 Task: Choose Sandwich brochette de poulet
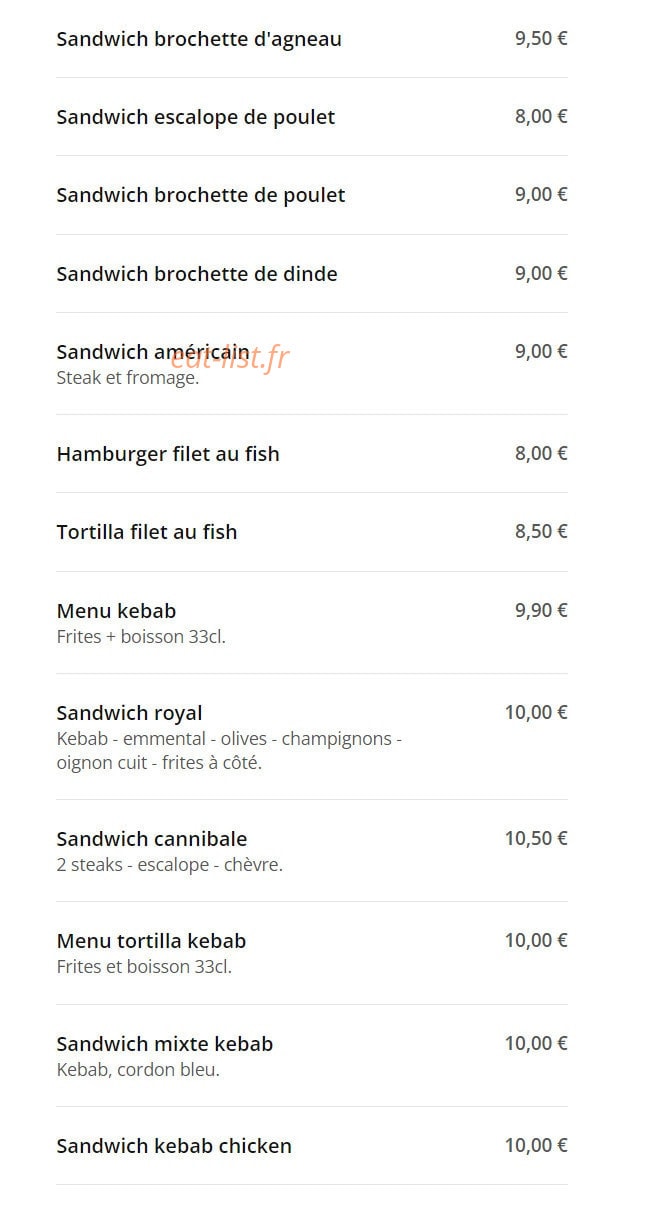tap(311, 195)
